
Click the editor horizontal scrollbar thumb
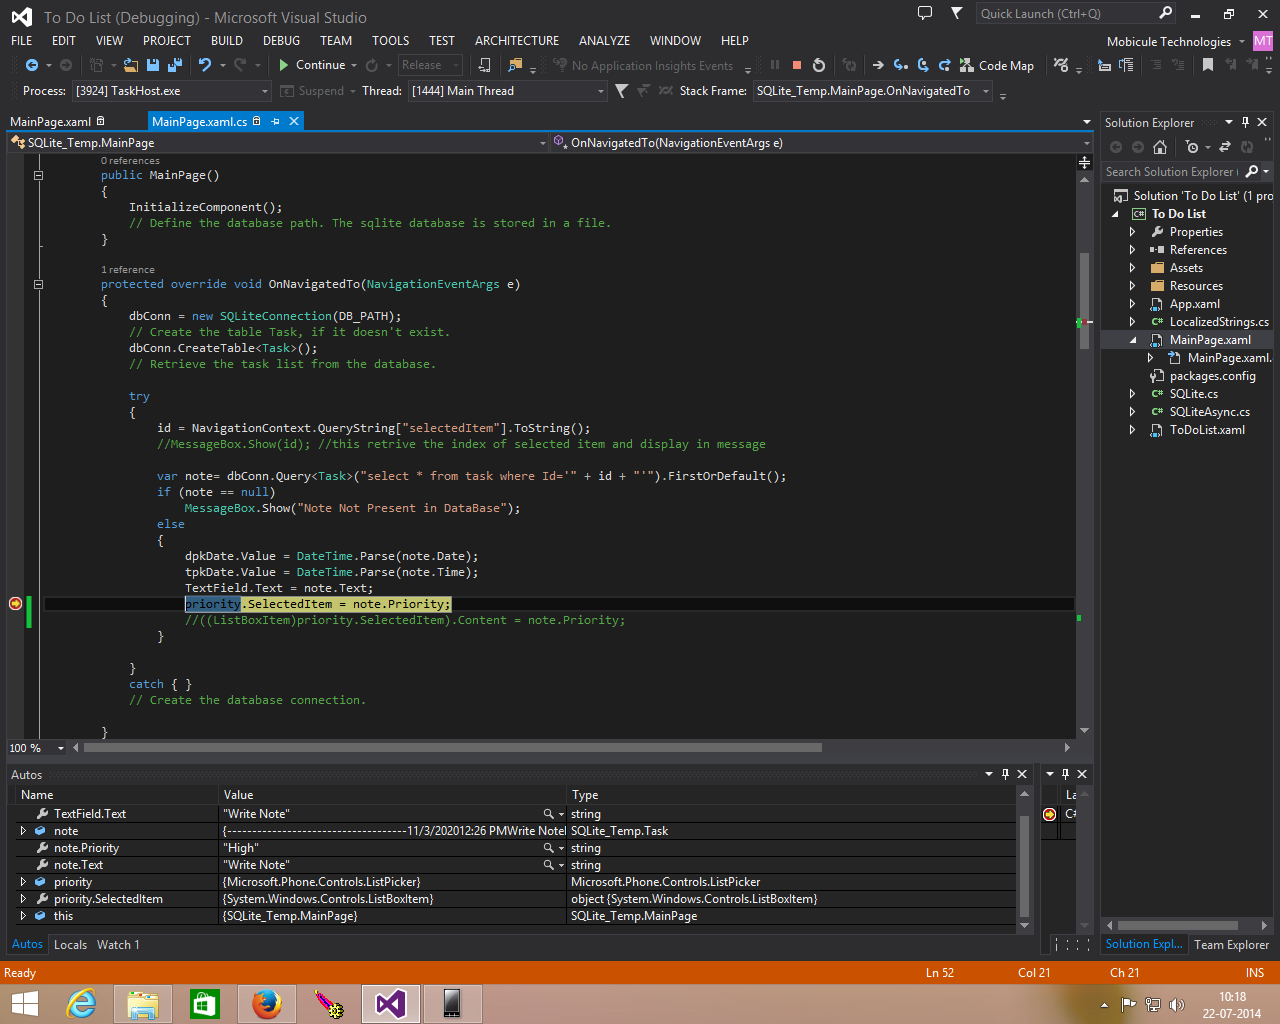pos(453,747)
